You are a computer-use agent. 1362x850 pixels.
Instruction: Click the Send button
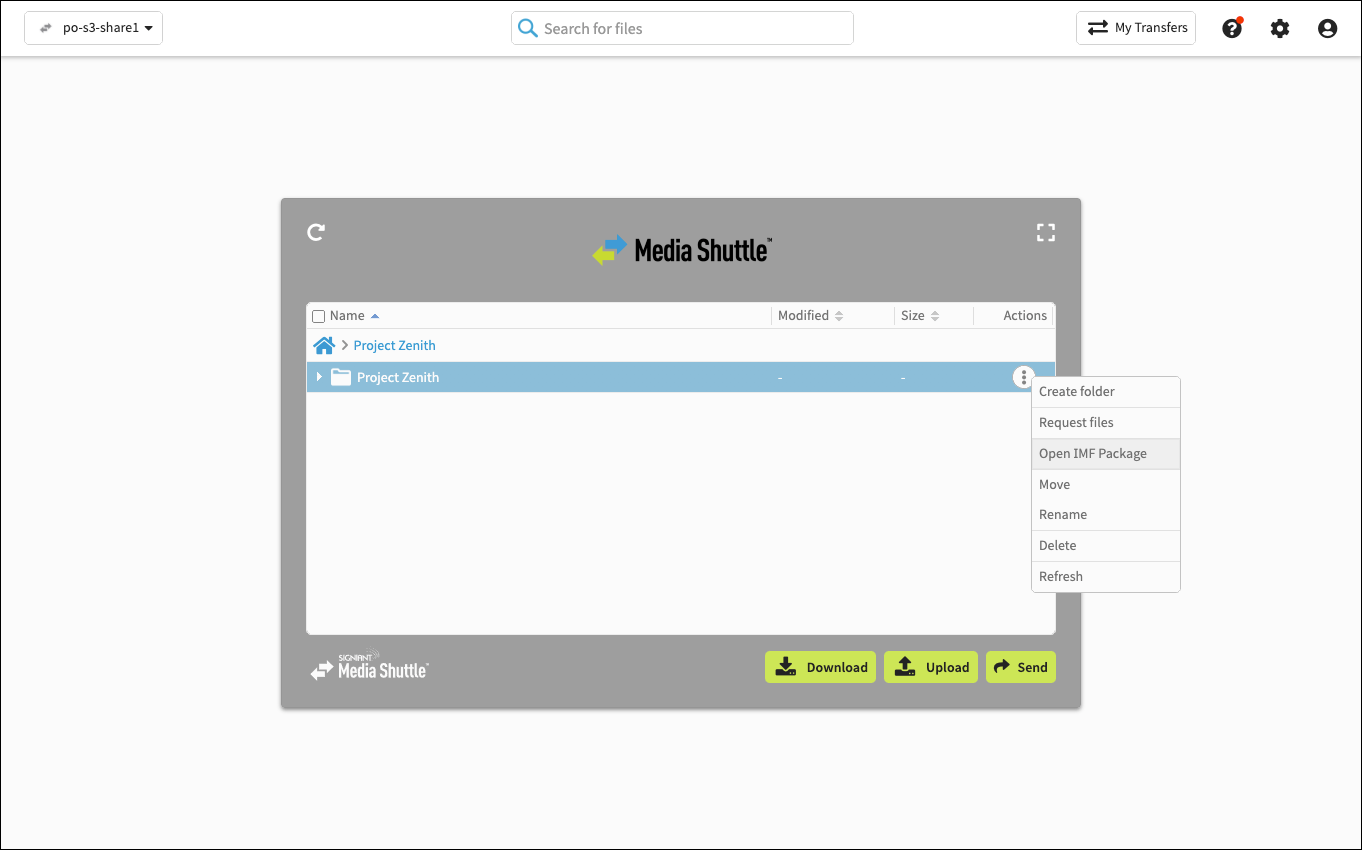(x=1021, y=667)
